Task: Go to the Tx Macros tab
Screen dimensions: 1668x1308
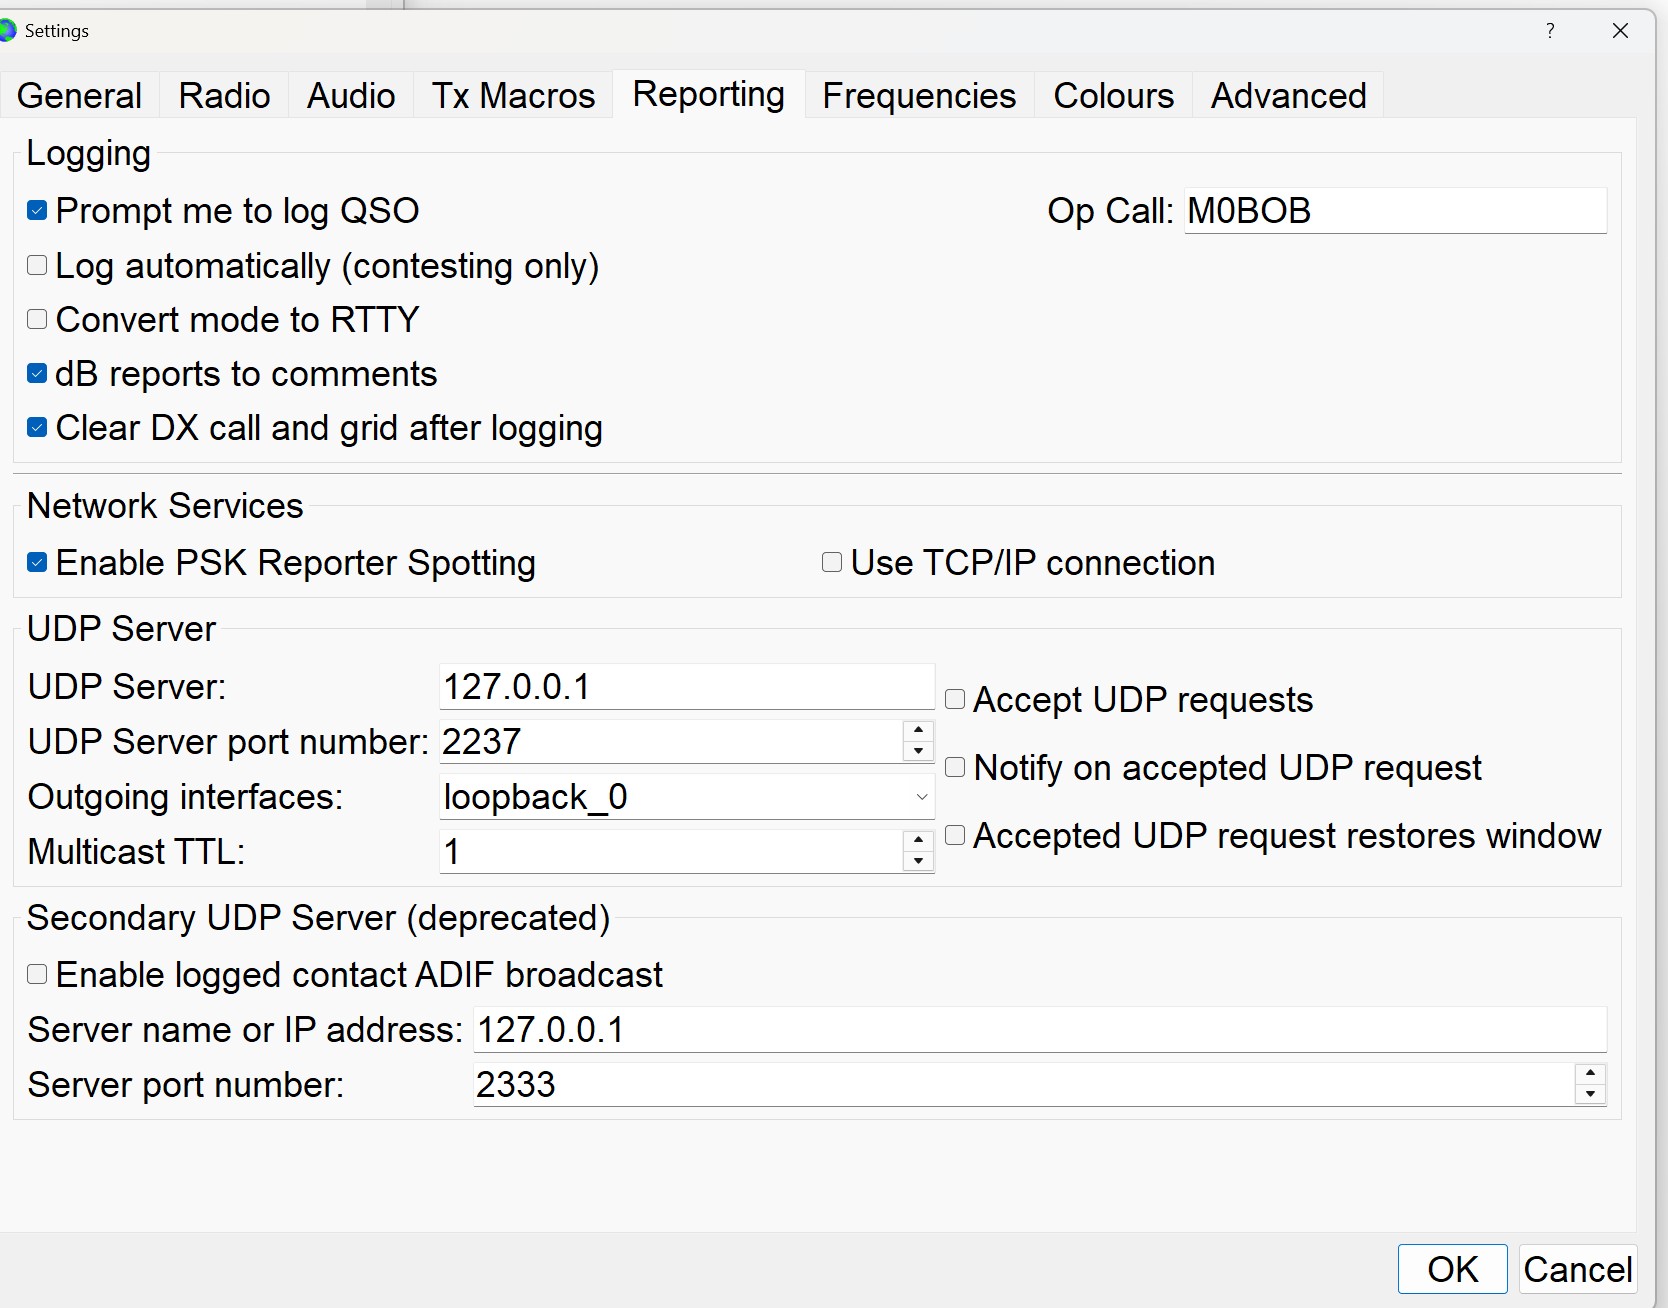Action: pyautogui.click(x=513, y=96)
